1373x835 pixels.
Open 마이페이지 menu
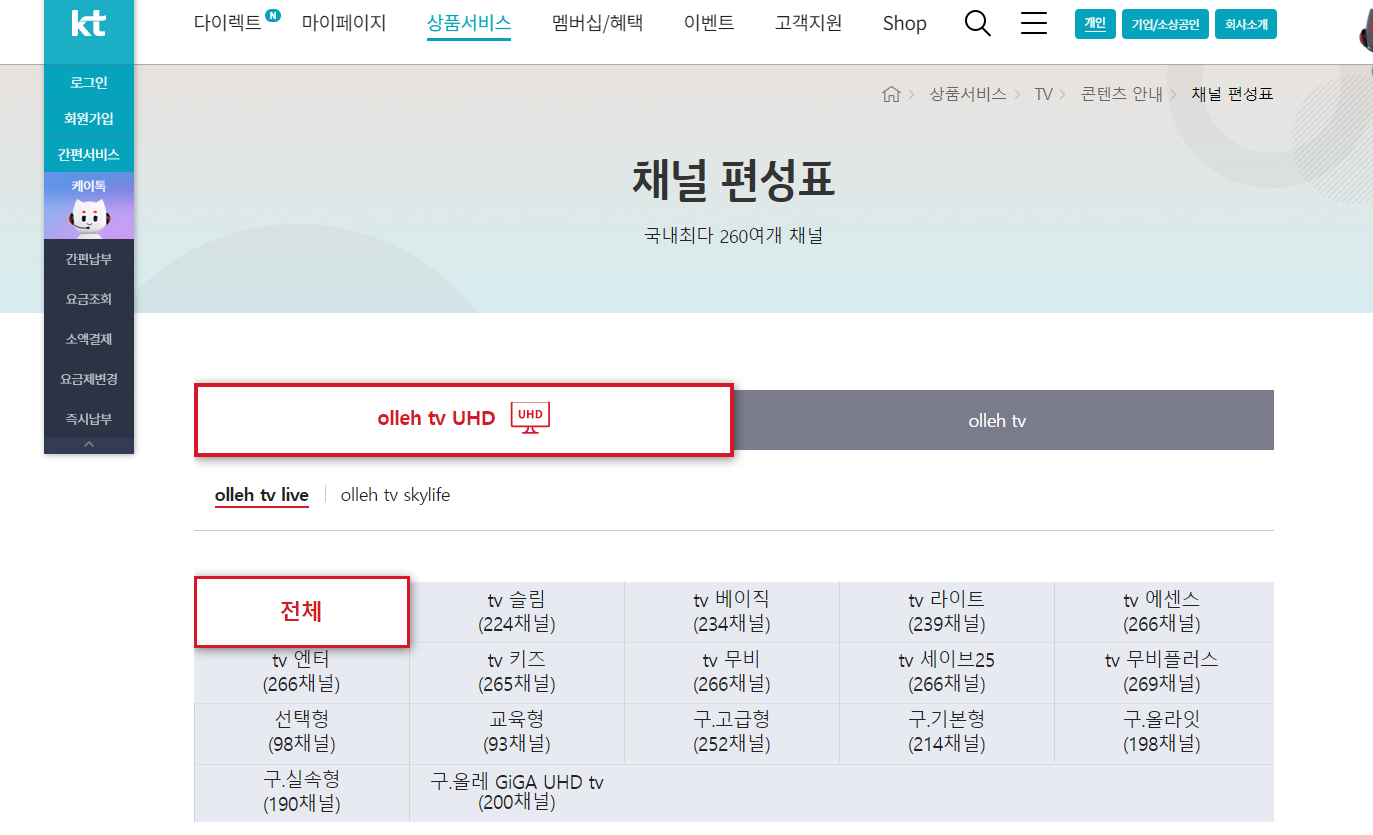point(344,23)
